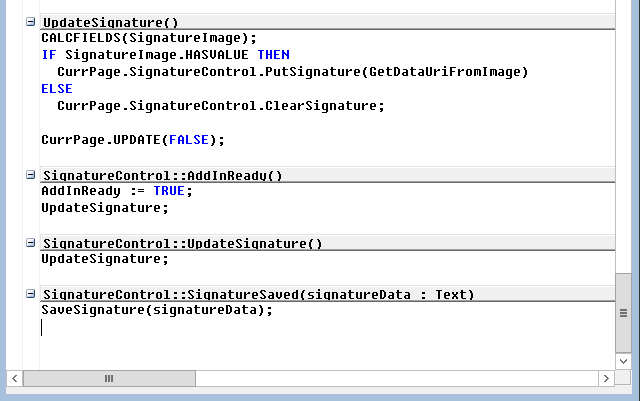The width and height of the screenshot is (640, 401).
Task: Click the horizontal scrollbar right arrow
Action: pos(606,378)
